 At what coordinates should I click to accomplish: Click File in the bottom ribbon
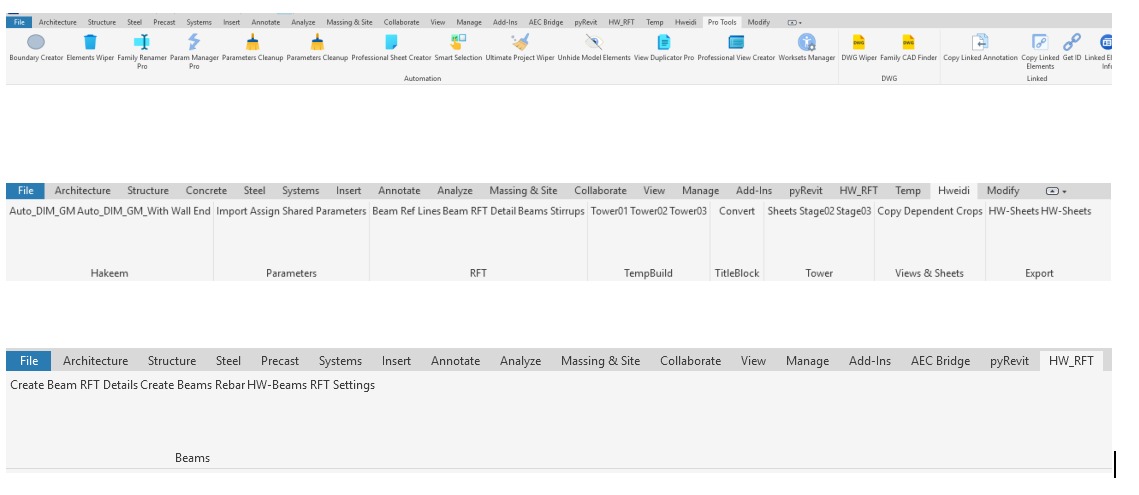(29, 361)
